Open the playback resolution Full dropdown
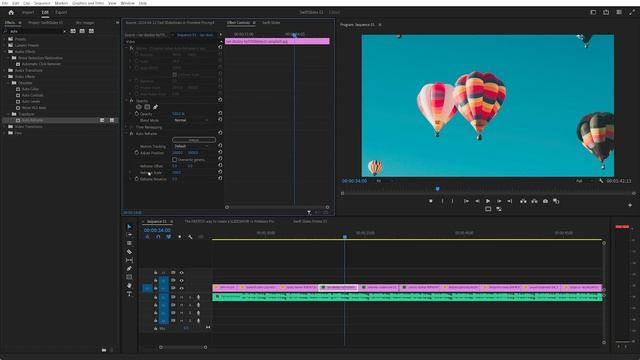Screen dimensions: 640x360 tap(584, 181)
